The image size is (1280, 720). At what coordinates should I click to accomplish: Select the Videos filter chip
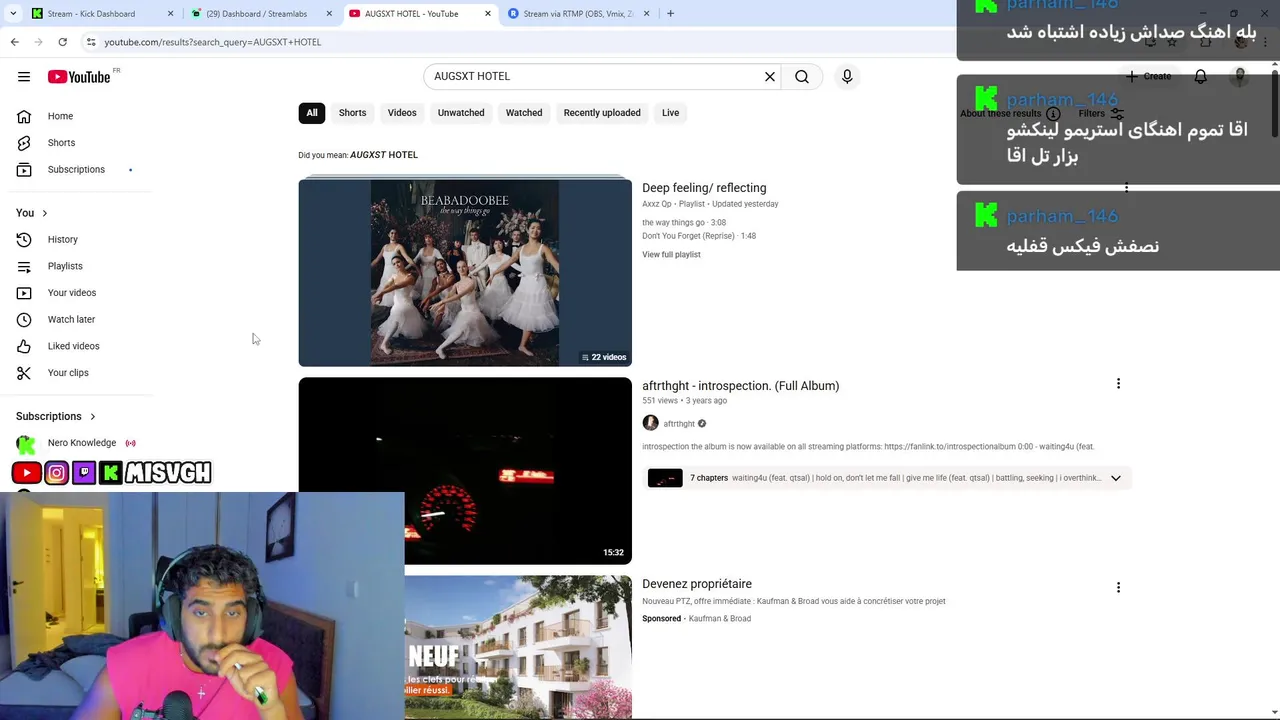coord(402,113)
